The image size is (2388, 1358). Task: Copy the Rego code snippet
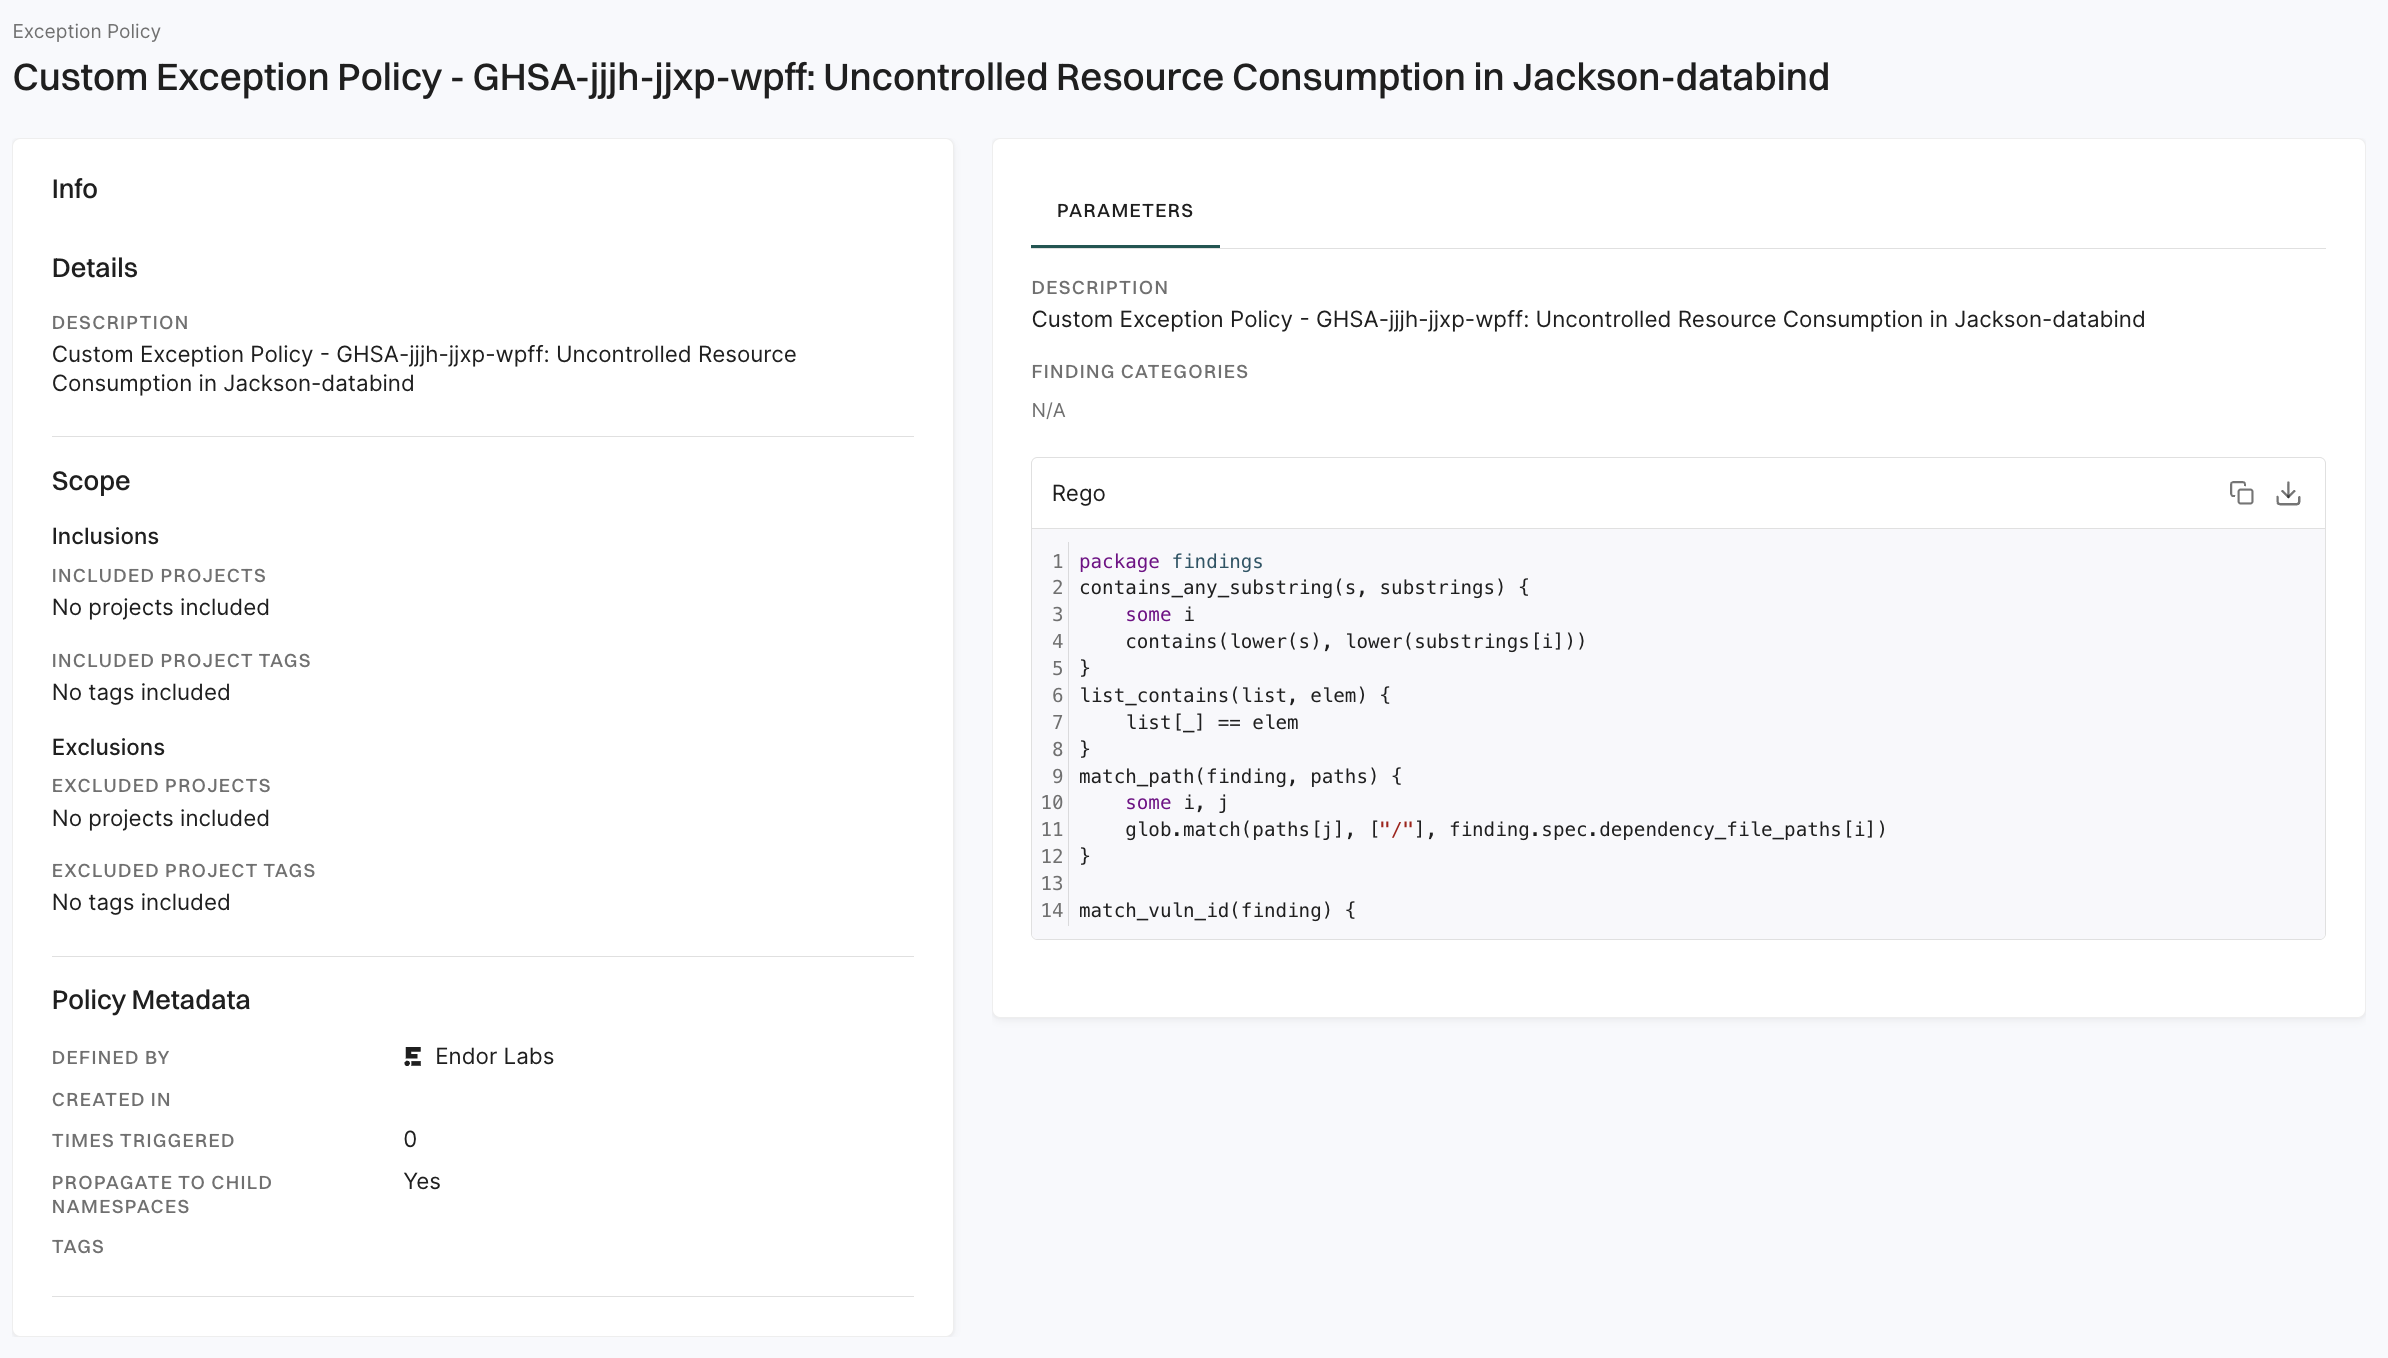tap(2241, 493)
